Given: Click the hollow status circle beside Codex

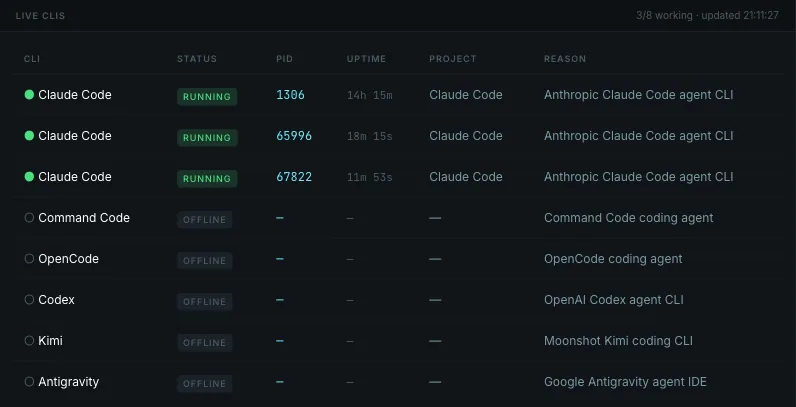Looking at the screenshot, I should pos(29,300).
